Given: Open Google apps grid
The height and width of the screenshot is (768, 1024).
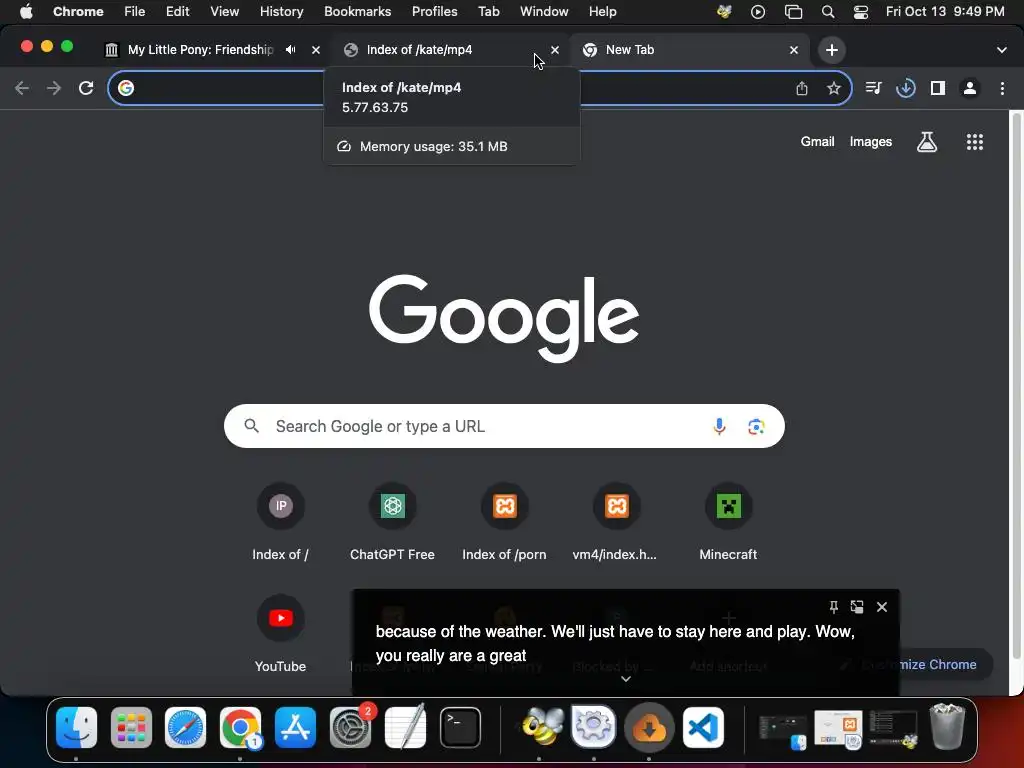Looking at the screenshot, I should pos(974,142).
